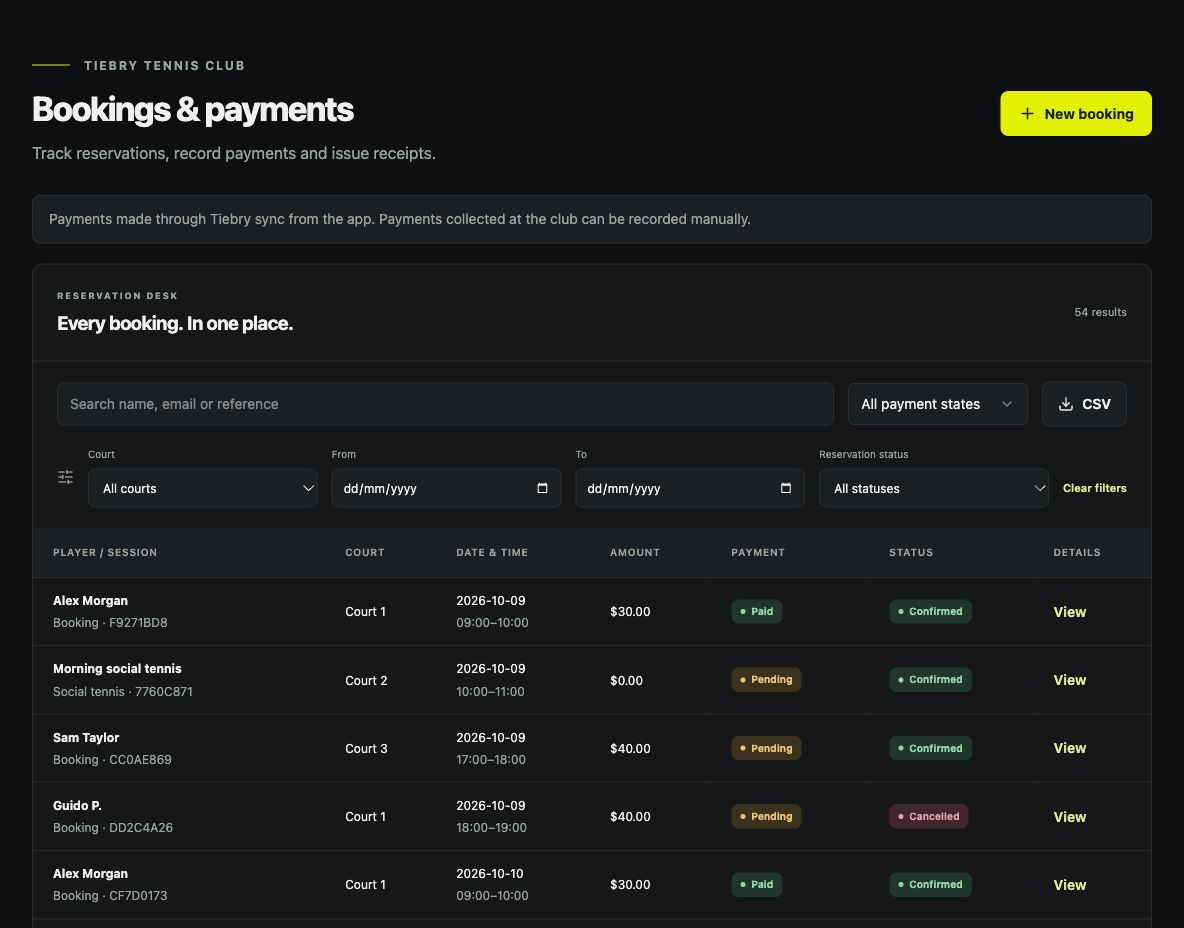1184x928 pixels.
Task: View details for Guido P. booking
Action: pos(1069,816)
